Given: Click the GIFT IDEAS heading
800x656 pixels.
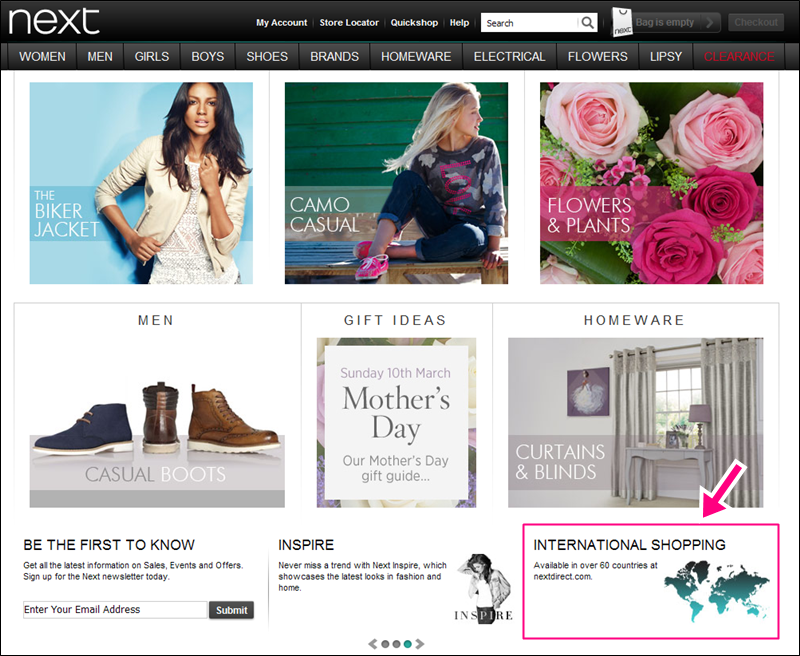Looking at the screenshot, I should pyautogui.click(x=395, y=320).
